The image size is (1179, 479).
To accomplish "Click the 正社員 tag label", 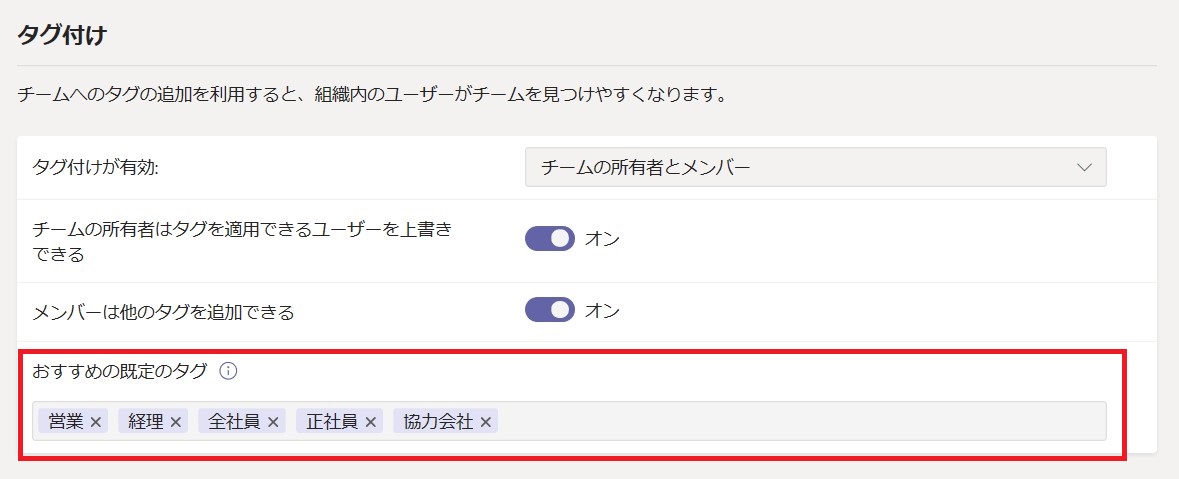I will click(332, 422).
